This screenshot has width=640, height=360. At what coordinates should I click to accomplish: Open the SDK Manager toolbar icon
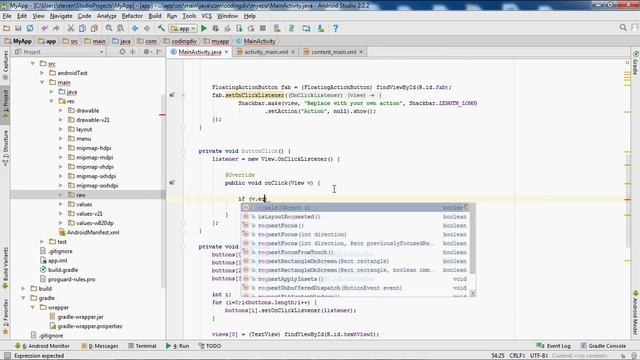tap(321, 28)
